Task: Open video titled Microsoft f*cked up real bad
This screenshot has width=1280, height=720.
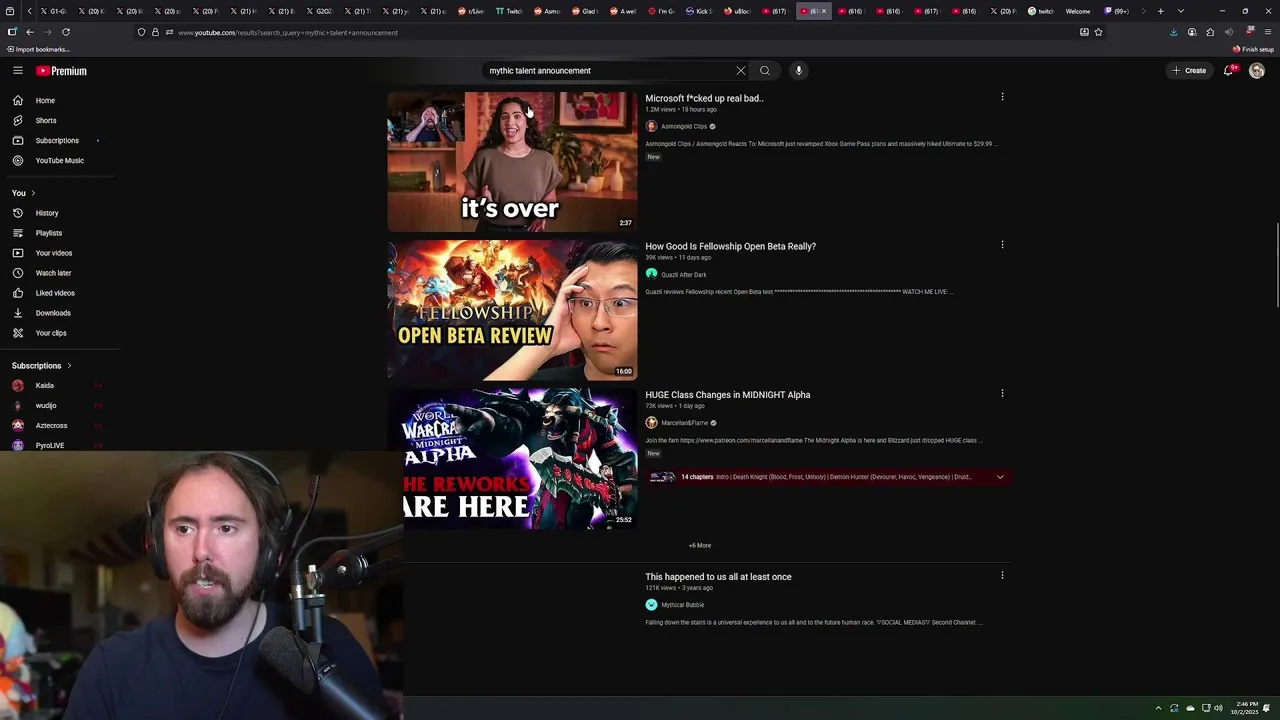Action: [x=704, y=98]
